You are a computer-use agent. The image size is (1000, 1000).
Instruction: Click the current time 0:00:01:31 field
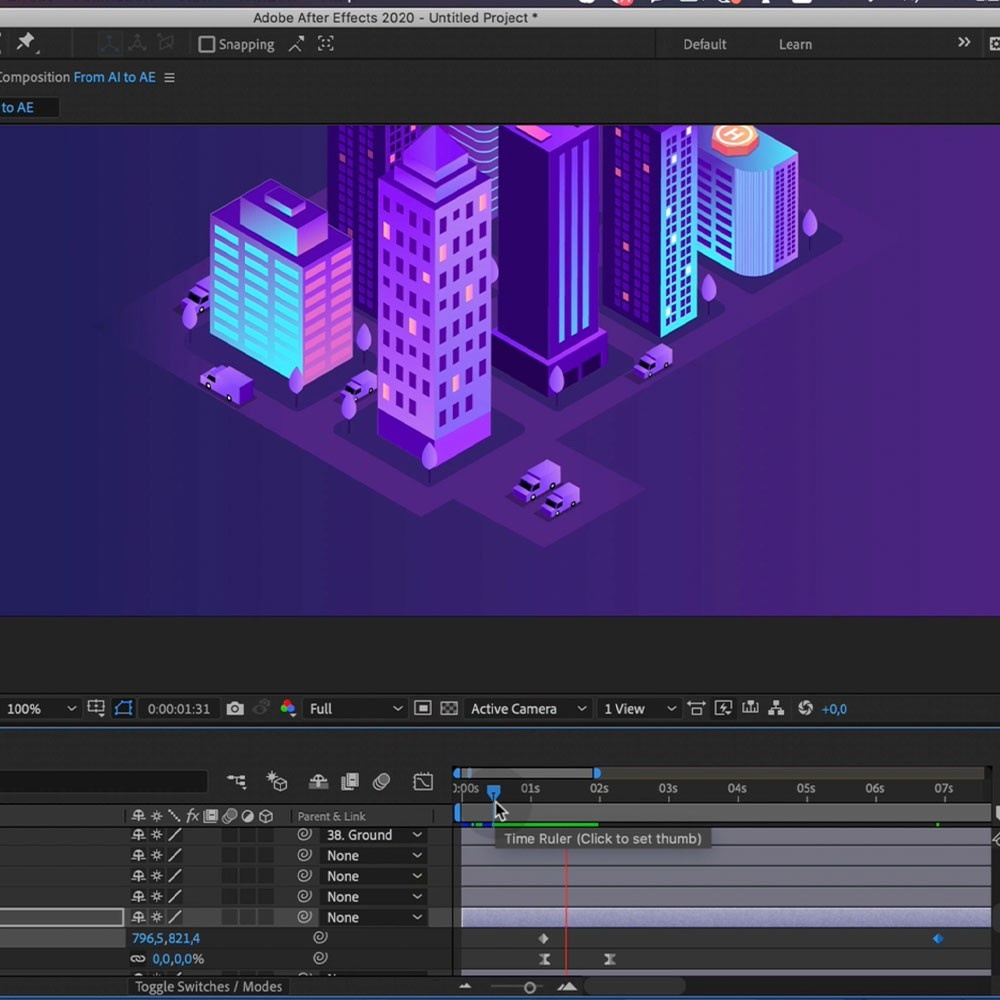pos(178,709)
